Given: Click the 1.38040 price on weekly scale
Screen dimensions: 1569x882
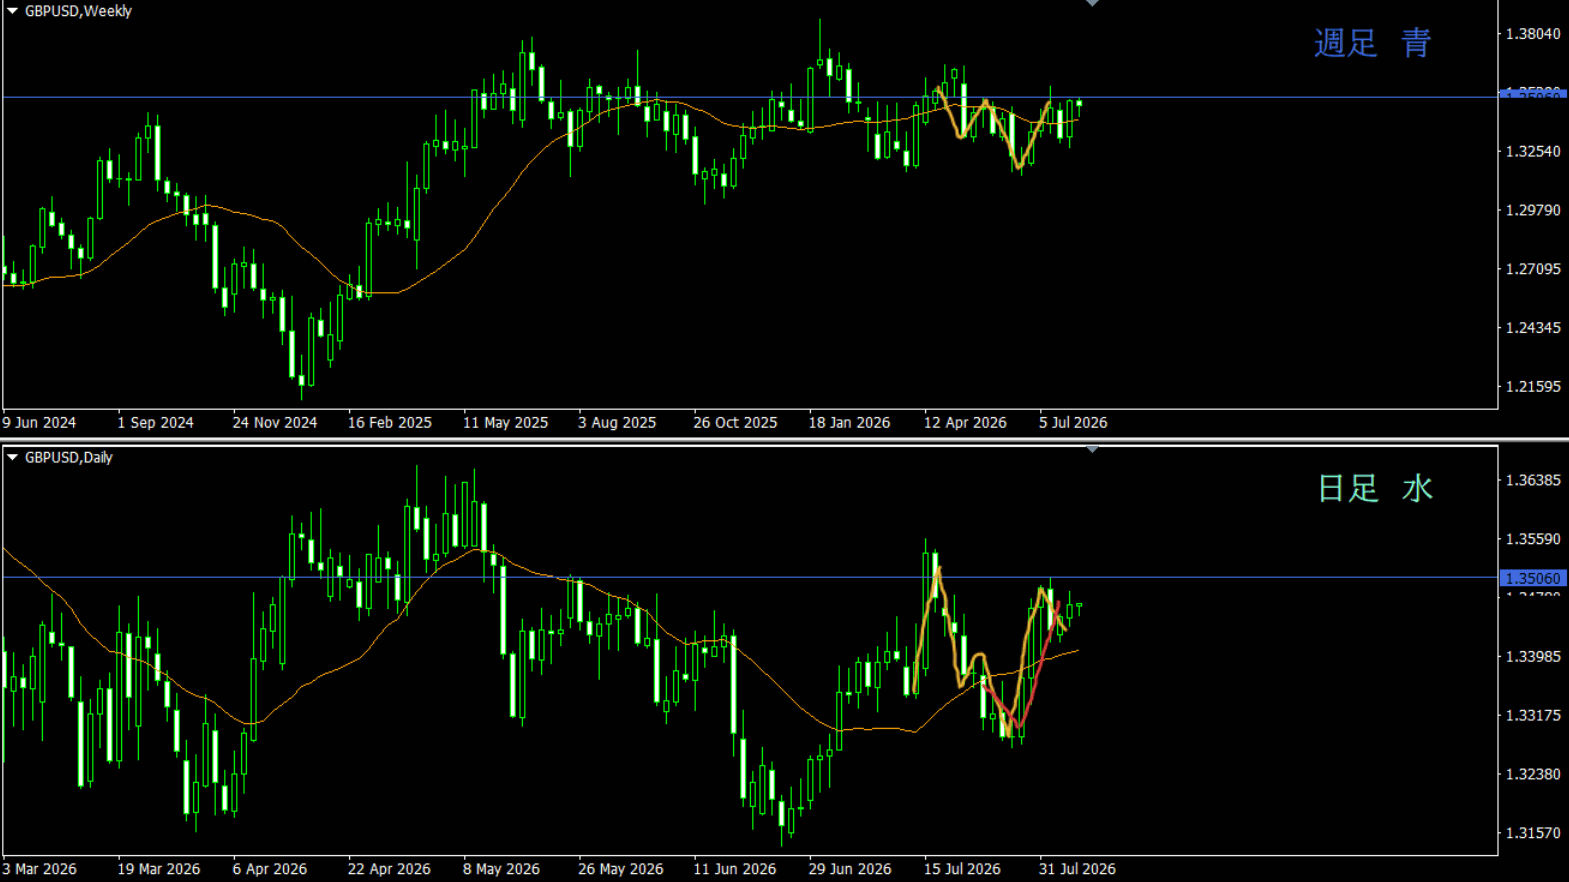Looking at the screenshot, I should tap(1533, 34).
